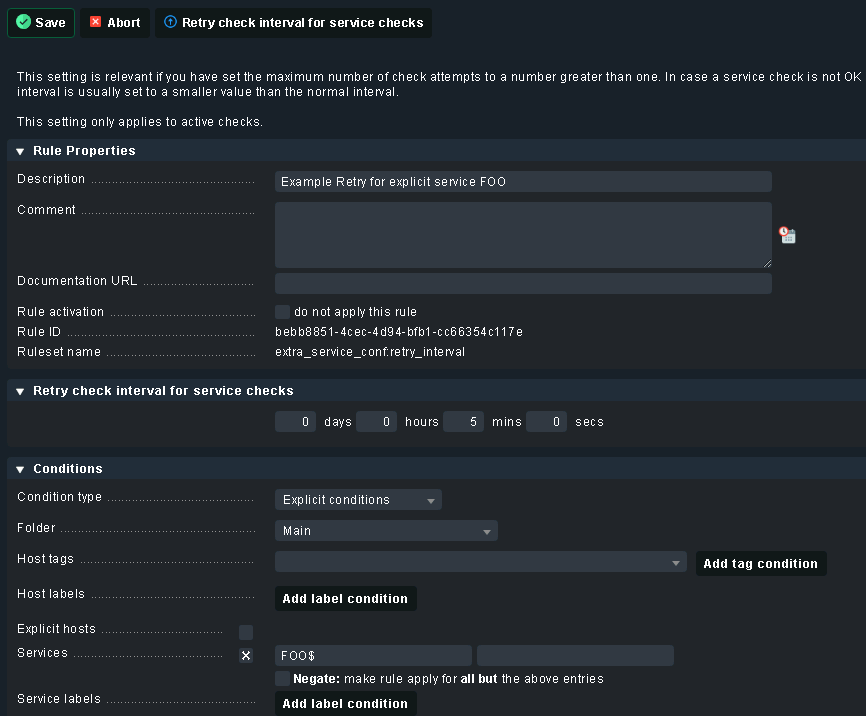Image resolution: width=866 pixels, height=716 pixels.
Task: Open the Condition type dropdown
Action: pyautogui.click(x=358, y=500)
